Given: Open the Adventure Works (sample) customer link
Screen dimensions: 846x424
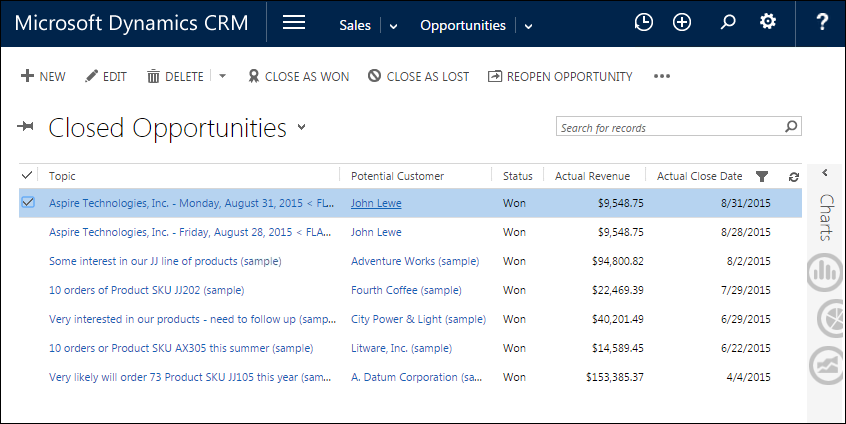Looking at the screenshot, I should [415, 261].
